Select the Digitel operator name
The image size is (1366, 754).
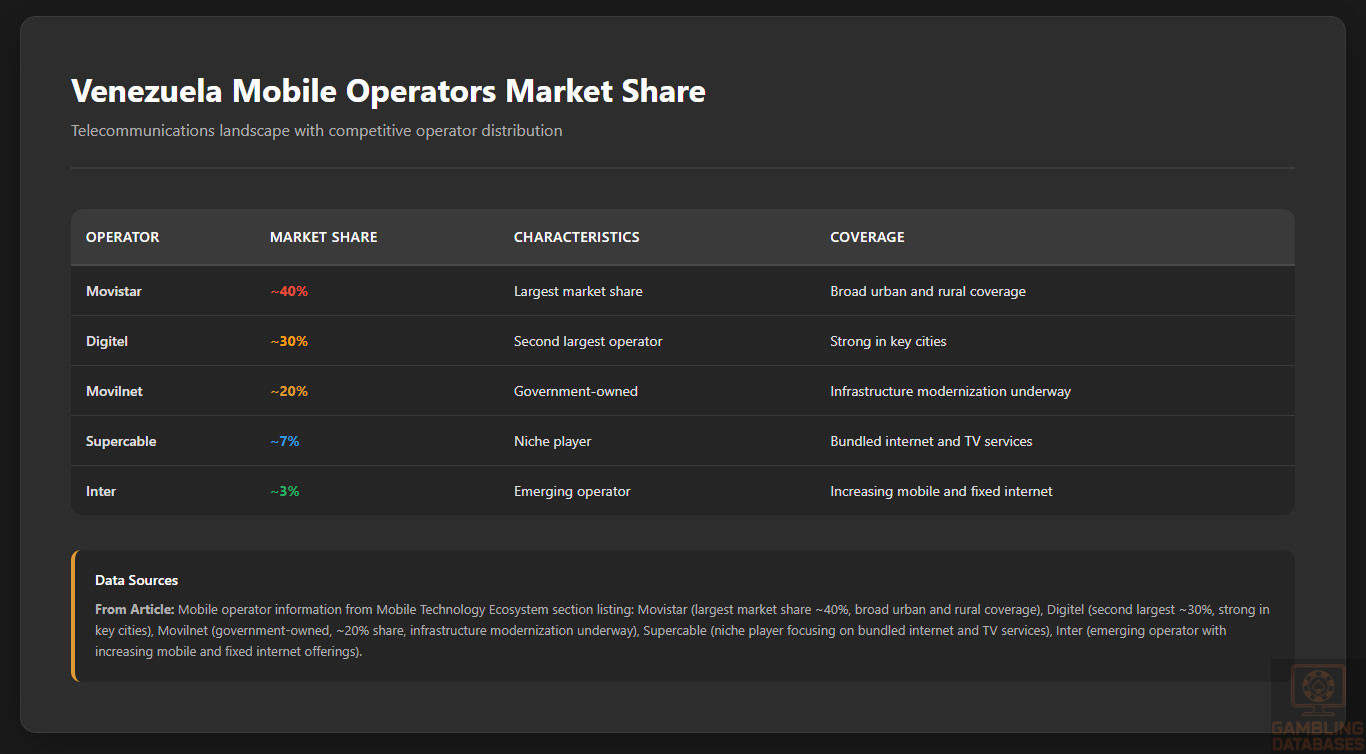[107, 341]
